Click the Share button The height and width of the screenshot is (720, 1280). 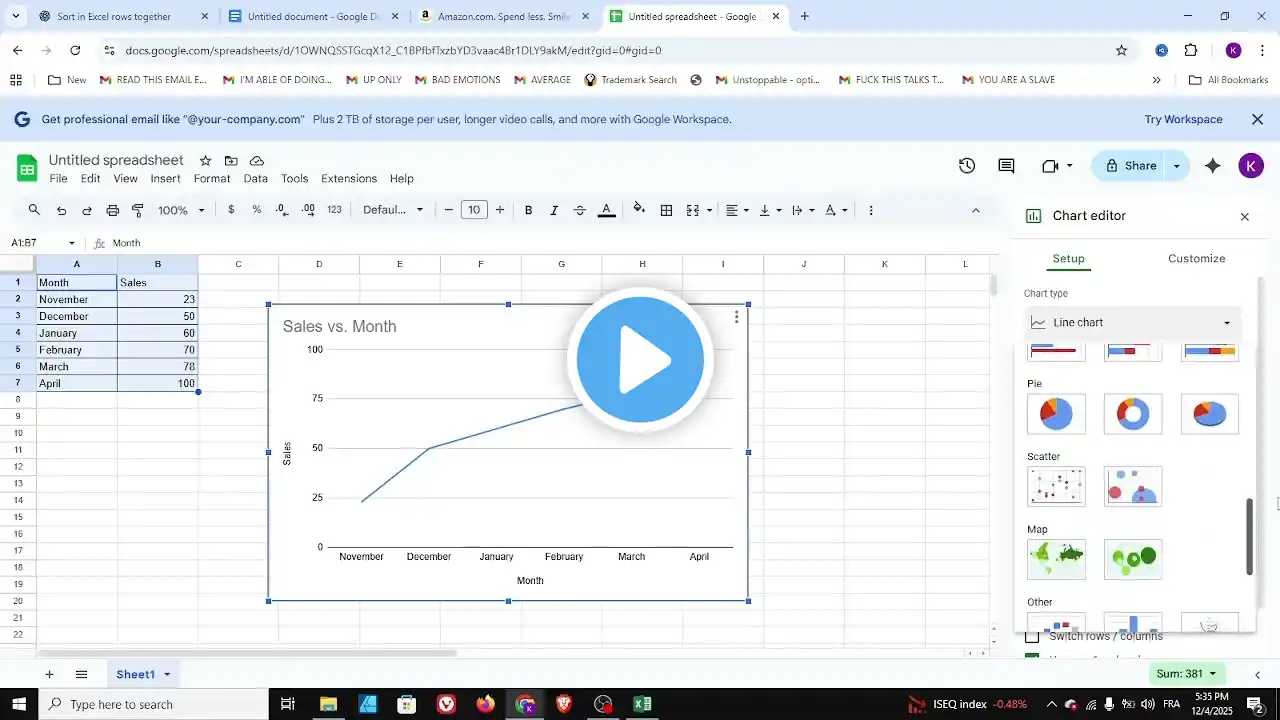point(1131,166)
